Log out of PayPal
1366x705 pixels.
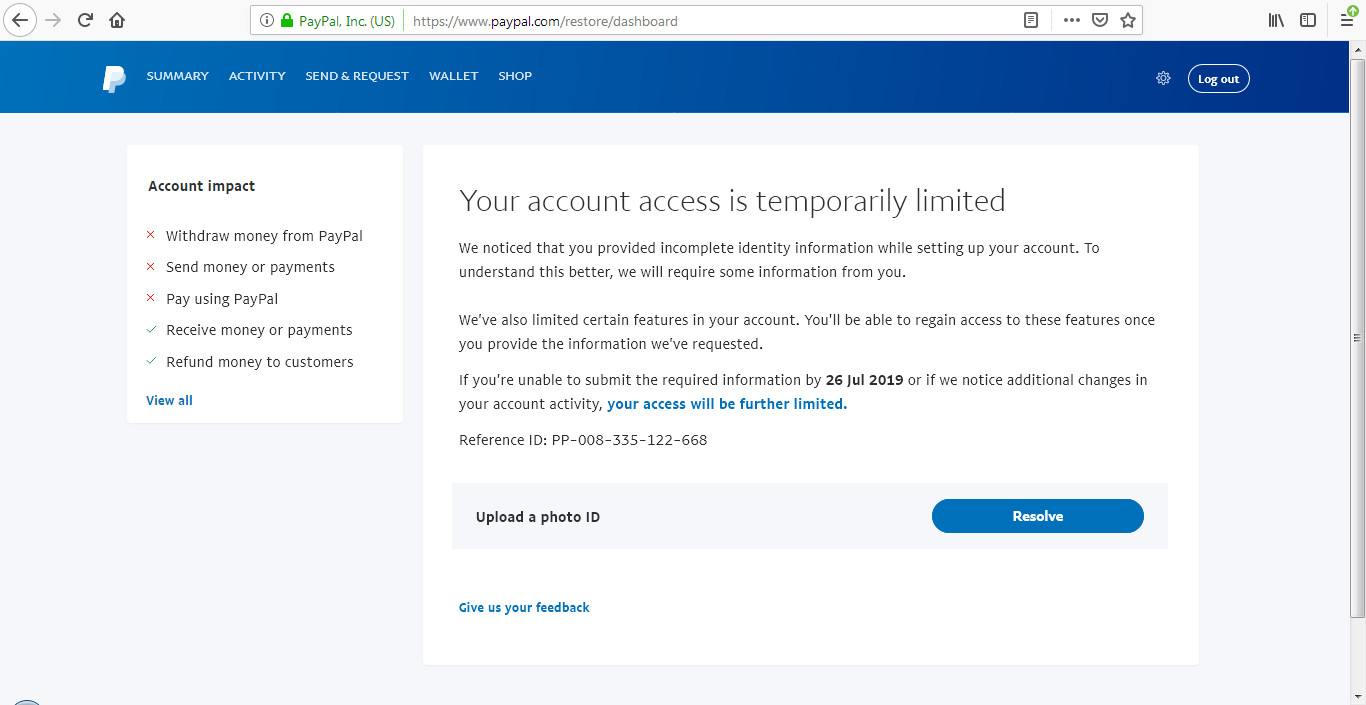tap(1218, 79)
